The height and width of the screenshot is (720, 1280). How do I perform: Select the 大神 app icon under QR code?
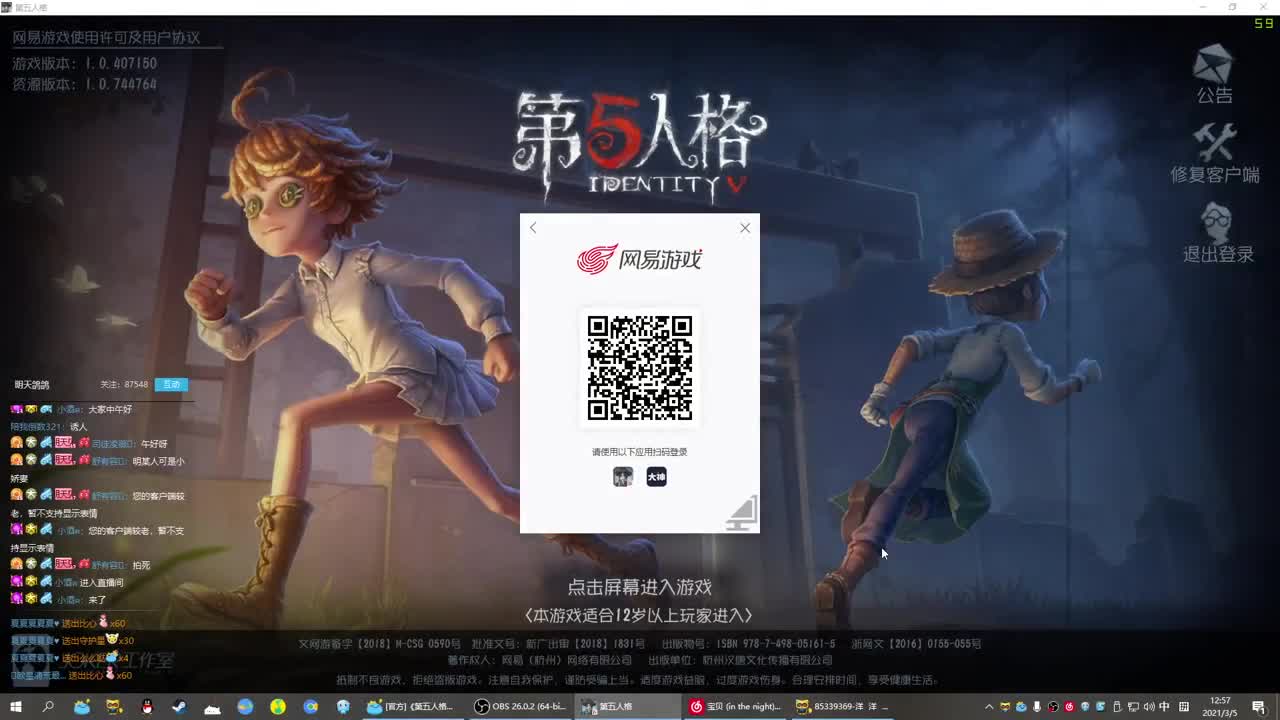tap(656, 477)
